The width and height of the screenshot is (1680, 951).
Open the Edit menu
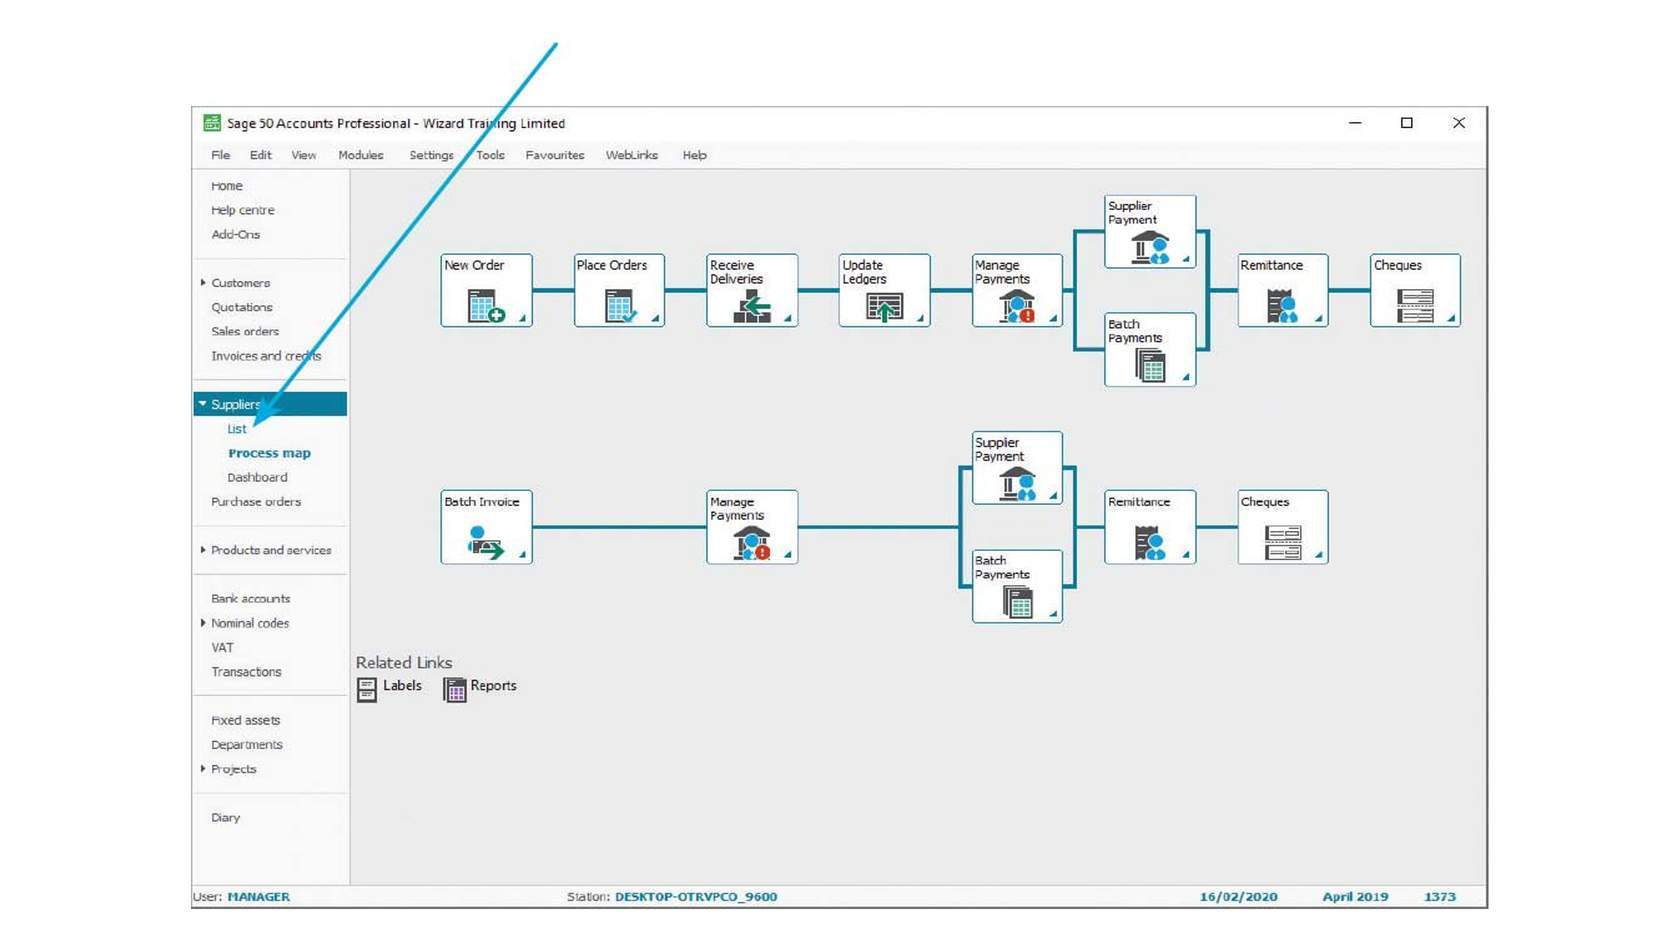click(261, 155)
